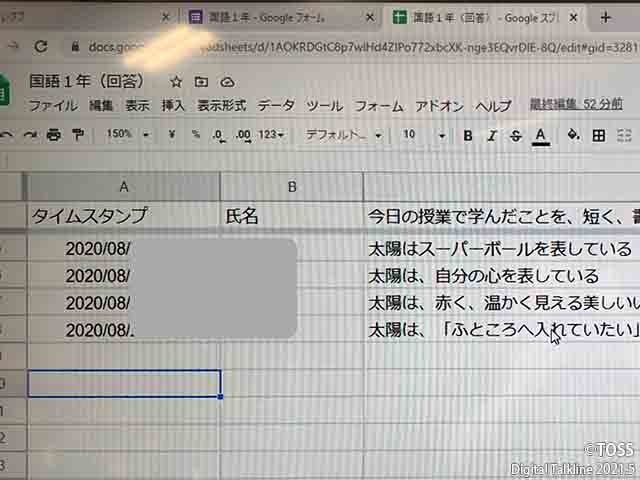Expand the 150% zoom dropdown
640x480 pixels.
tap(128, 135)
